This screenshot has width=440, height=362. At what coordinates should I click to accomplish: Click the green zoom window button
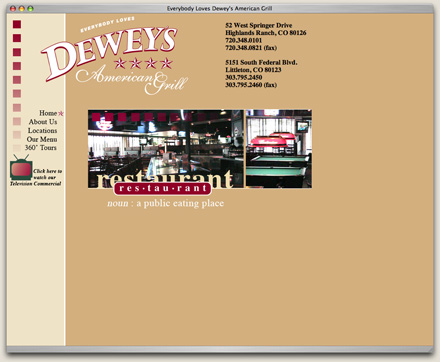[x=30, y=9]
